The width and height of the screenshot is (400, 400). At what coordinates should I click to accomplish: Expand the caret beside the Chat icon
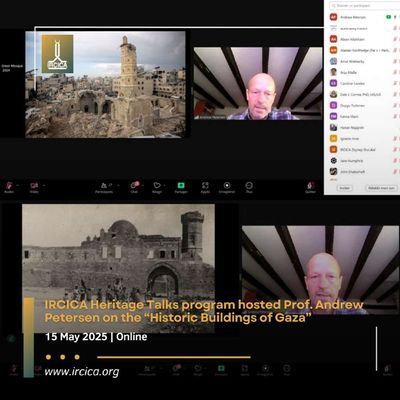tap(143, 185)
